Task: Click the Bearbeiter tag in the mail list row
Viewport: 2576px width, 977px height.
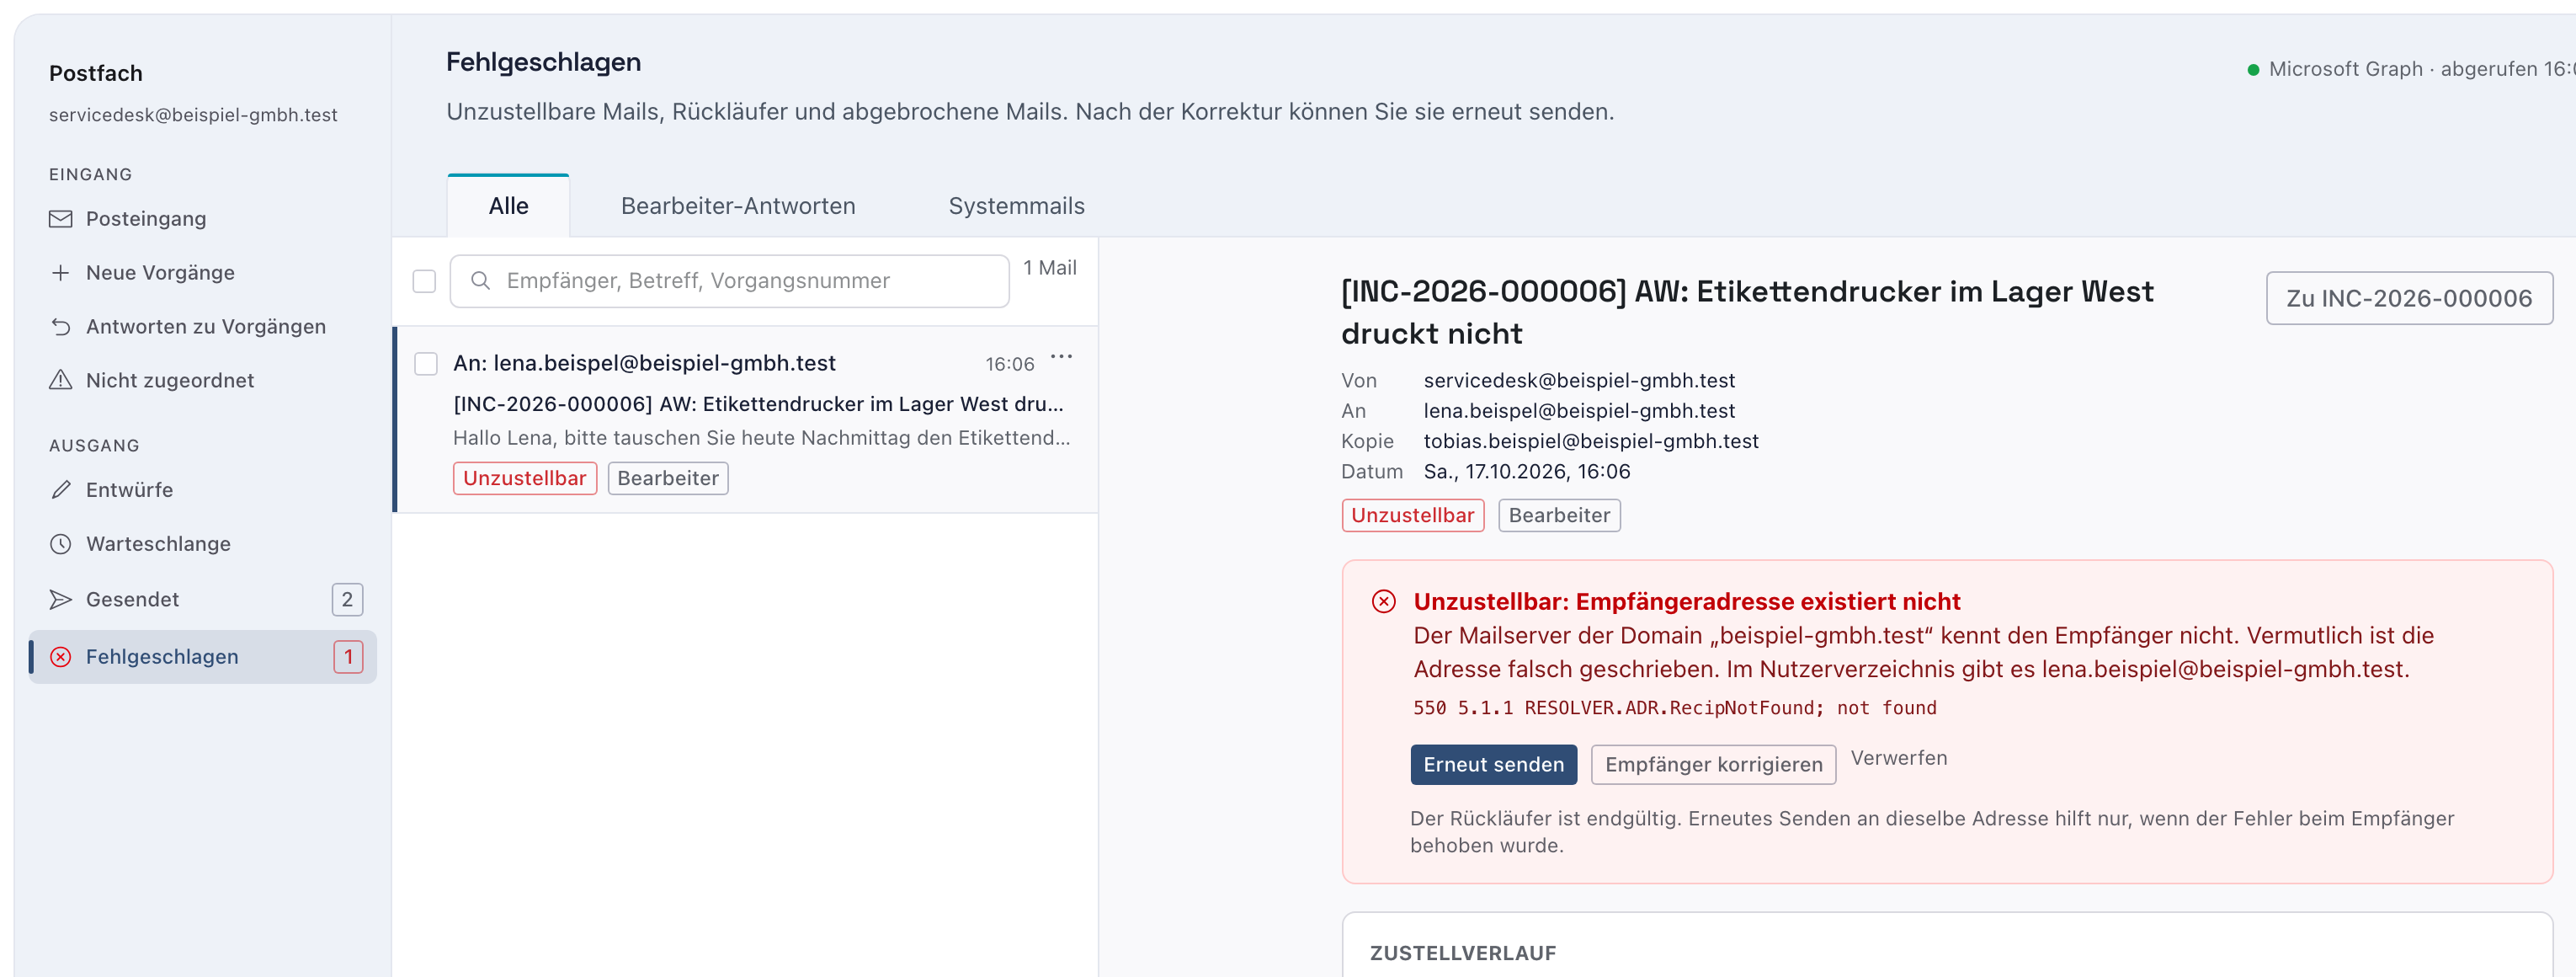Action: [668, 478]
